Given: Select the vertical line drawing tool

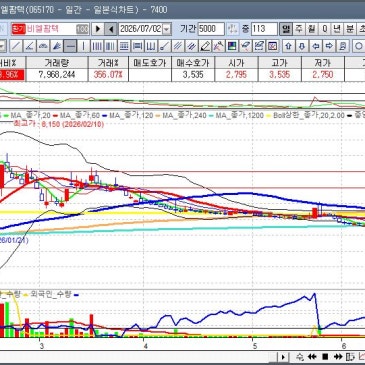Looking at the screenshot, I should pos(83,46).
